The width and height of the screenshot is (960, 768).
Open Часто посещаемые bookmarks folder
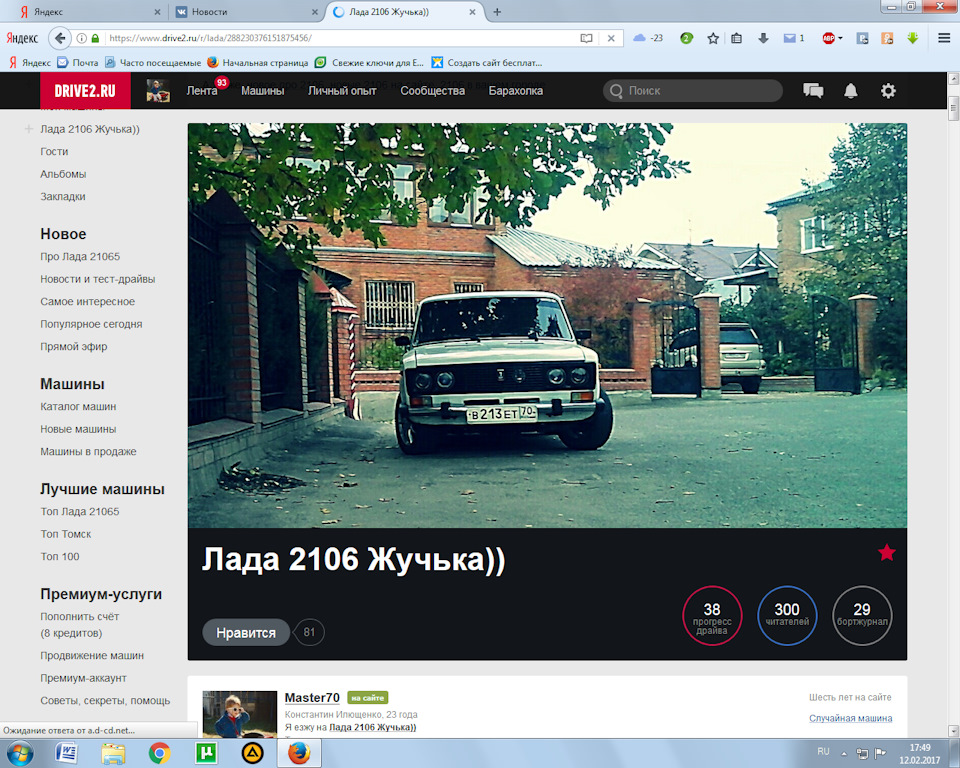(152, 62)
